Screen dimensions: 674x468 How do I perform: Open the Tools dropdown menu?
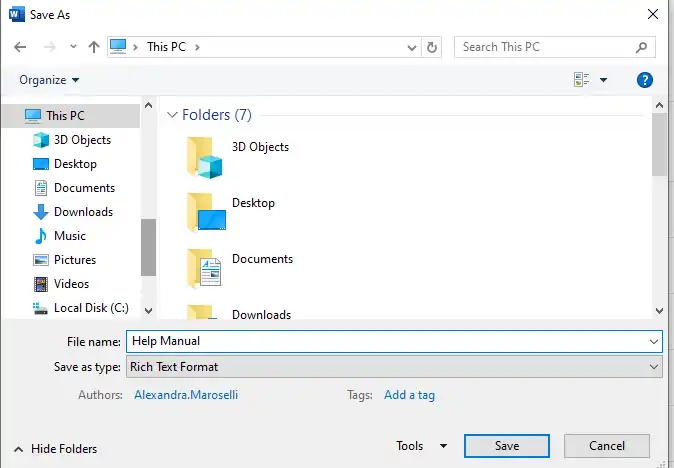coord(421,446)
